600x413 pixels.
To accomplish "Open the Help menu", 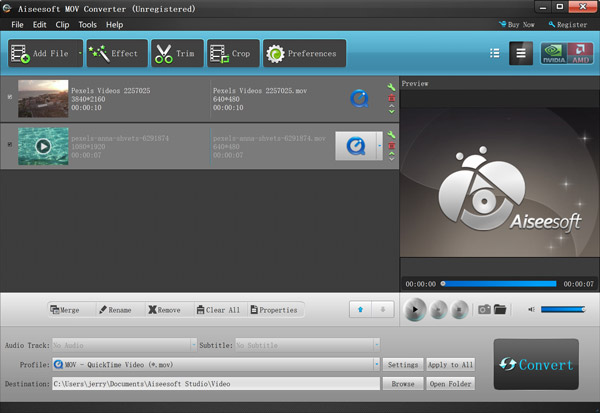I will (114, 24).
